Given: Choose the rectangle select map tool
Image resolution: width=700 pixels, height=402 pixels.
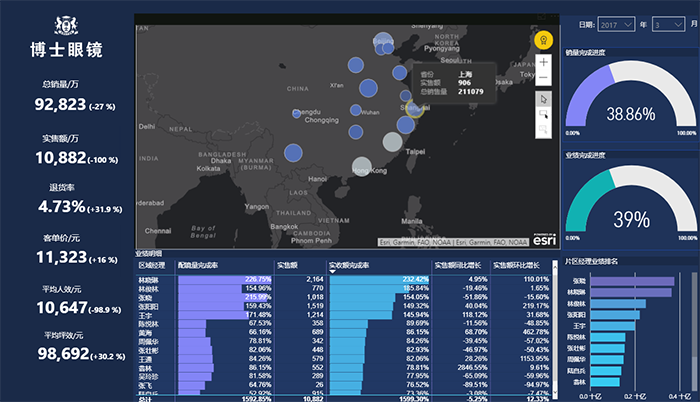Looking at the screenshot, I should [543, 115].
